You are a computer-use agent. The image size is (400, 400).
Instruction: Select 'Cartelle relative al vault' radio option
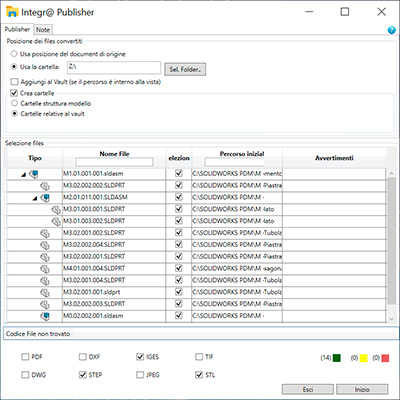[14, 114]
